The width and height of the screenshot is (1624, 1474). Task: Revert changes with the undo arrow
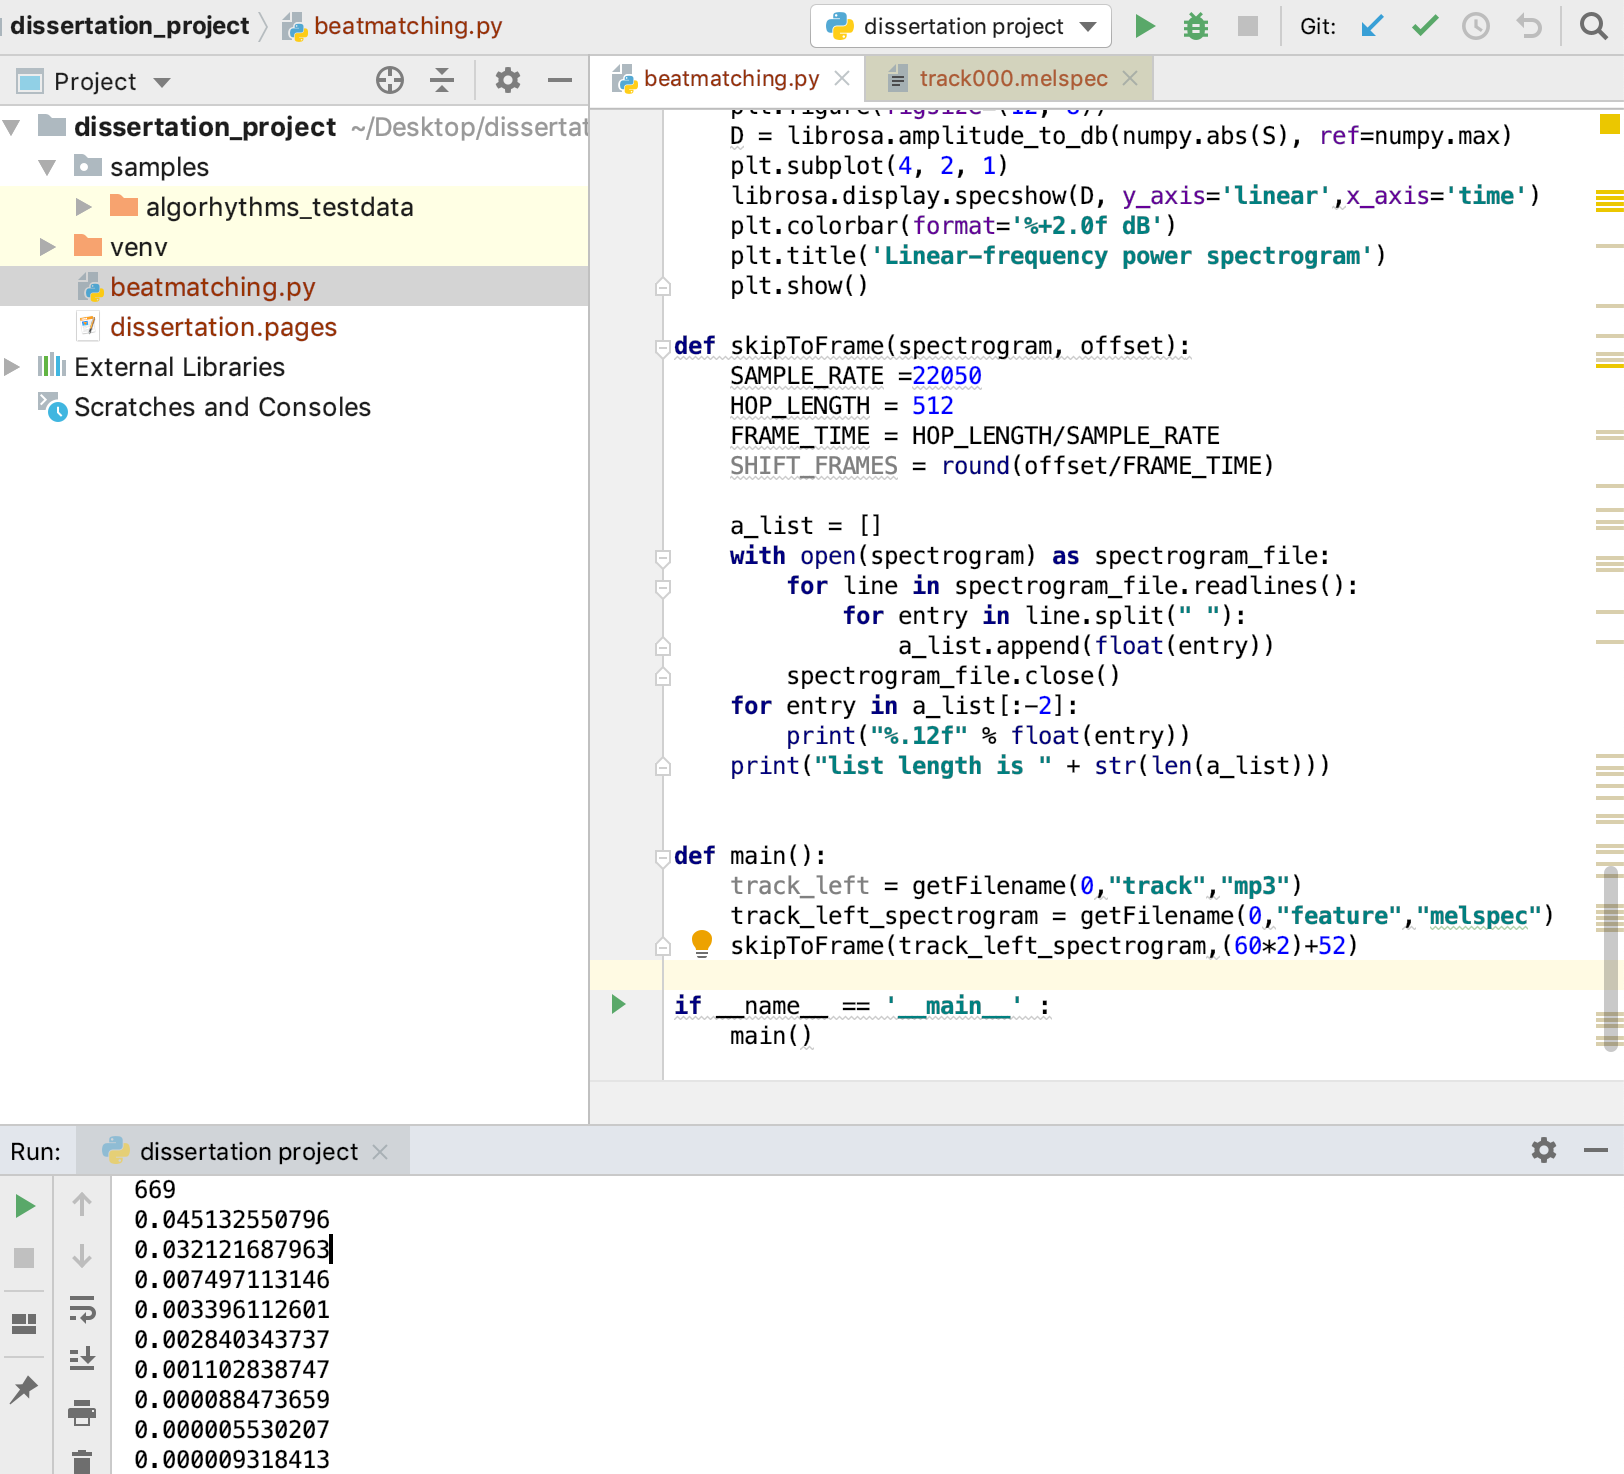[1528, 26]
